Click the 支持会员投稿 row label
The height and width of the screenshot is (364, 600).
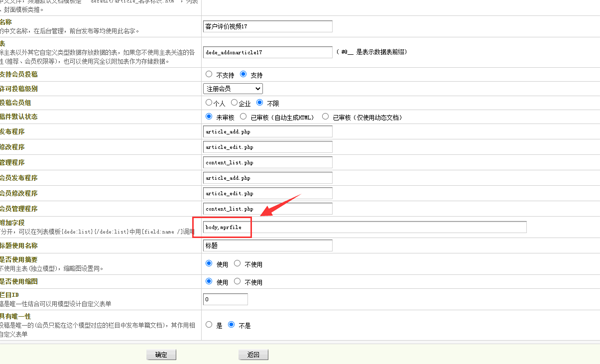click(x=19, y=74)
